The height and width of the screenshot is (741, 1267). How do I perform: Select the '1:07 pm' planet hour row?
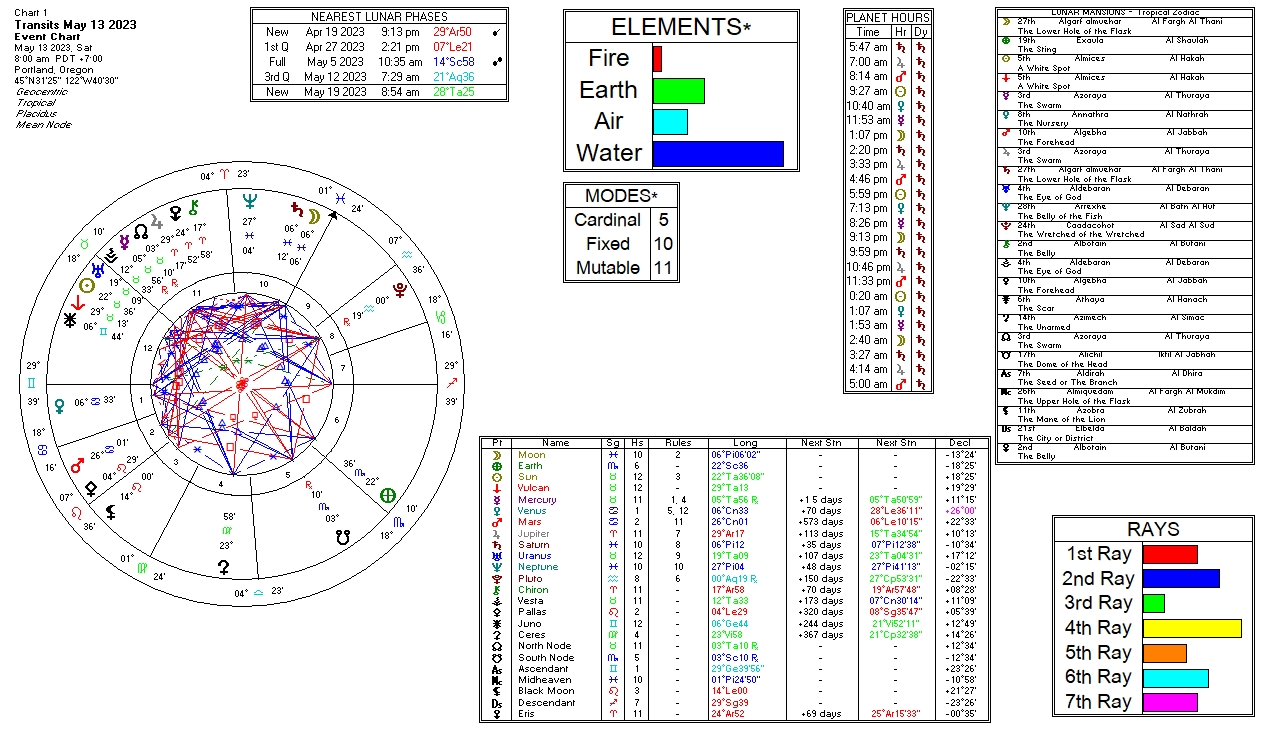click(888, 135)
